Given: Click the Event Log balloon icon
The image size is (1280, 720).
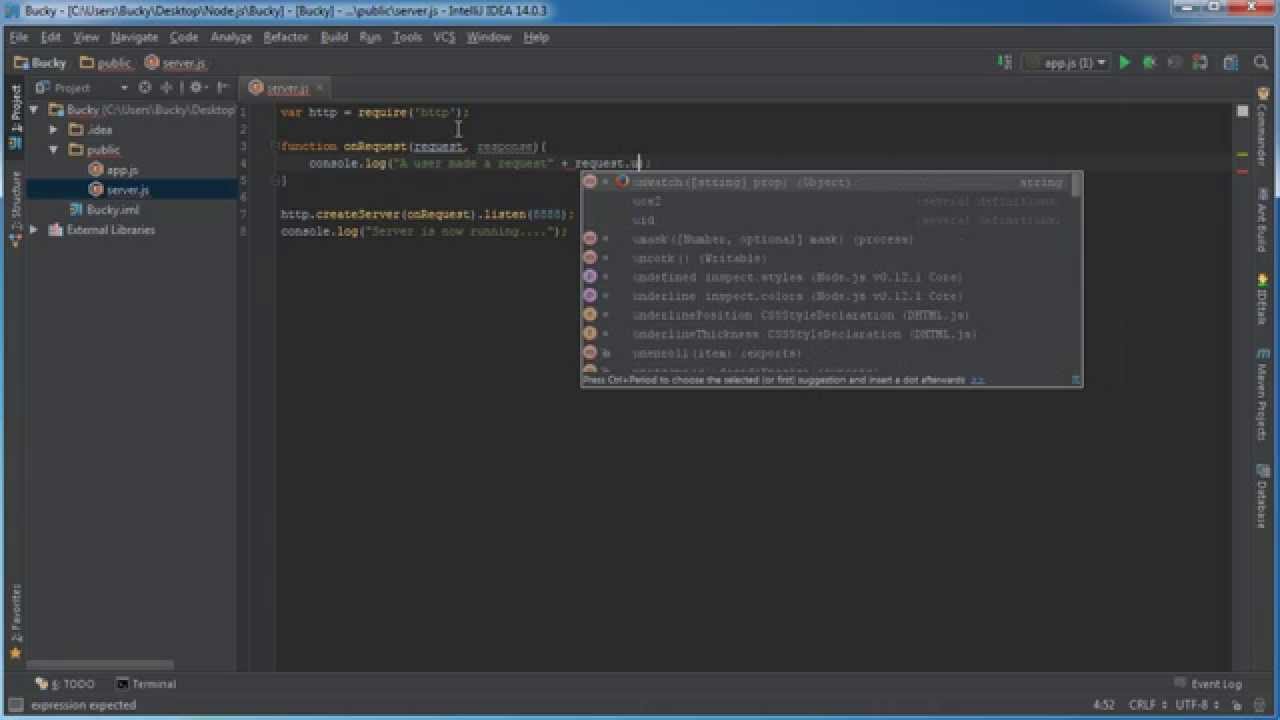Looking at the screenshot, I should coord(1180,684).
